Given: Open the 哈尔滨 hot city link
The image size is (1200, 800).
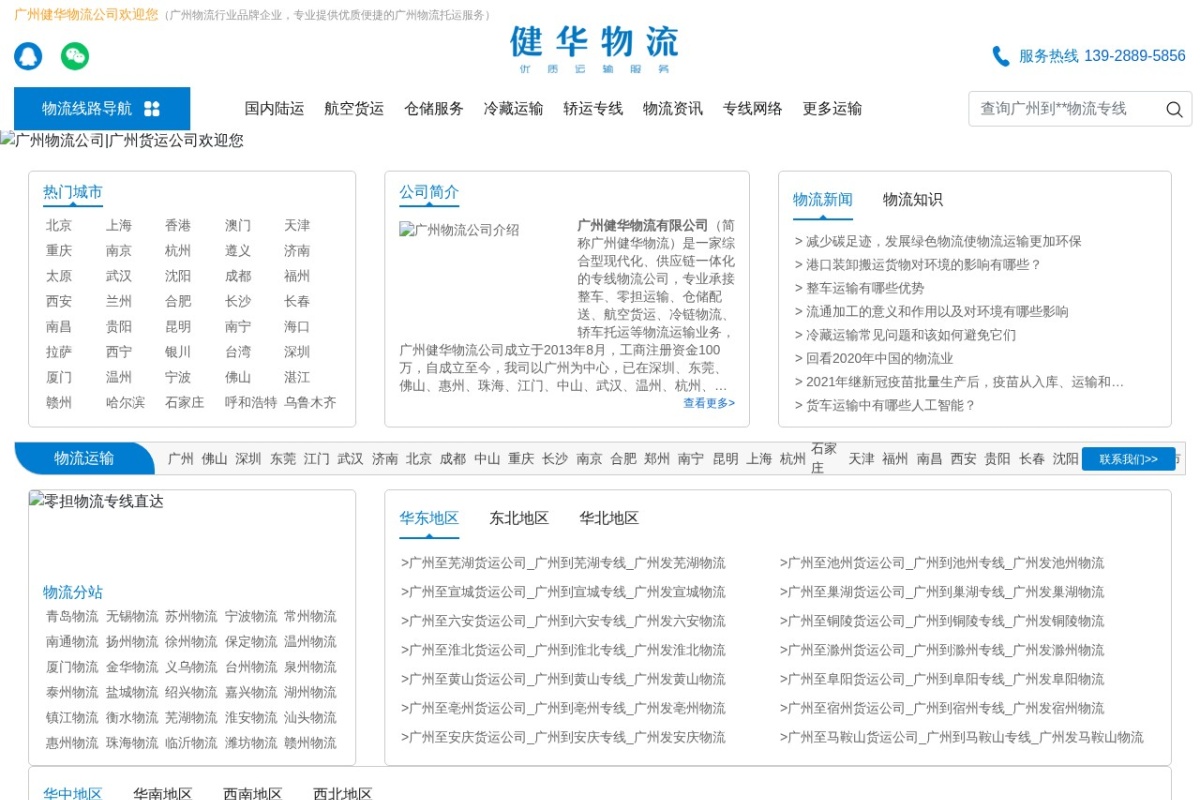Looking at the screenshot, I should (x=125, y=403).
